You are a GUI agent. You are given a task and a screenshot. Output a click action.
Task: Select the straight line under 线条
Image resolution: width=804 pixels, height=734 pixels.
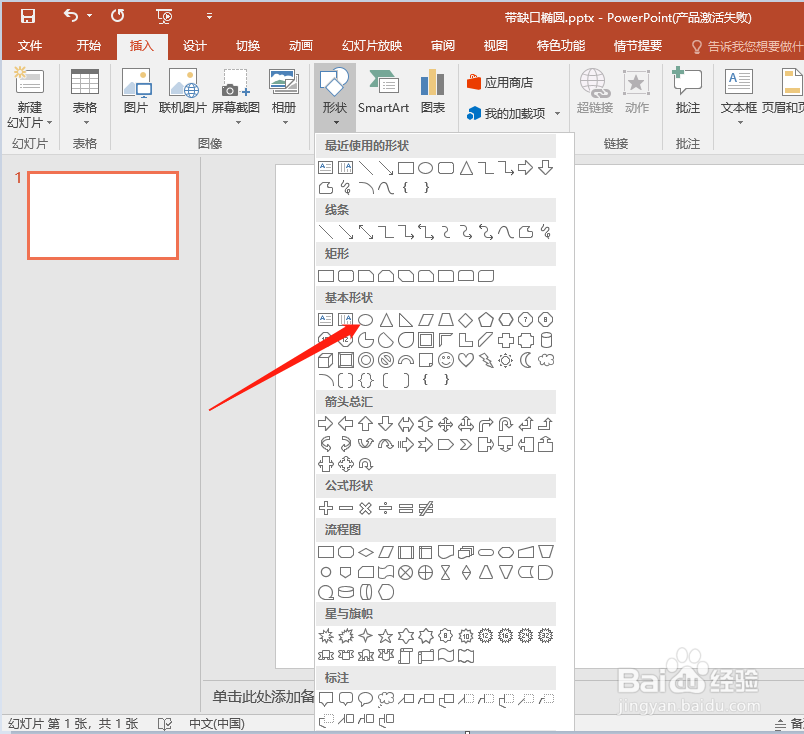click(x=326, y=232)
